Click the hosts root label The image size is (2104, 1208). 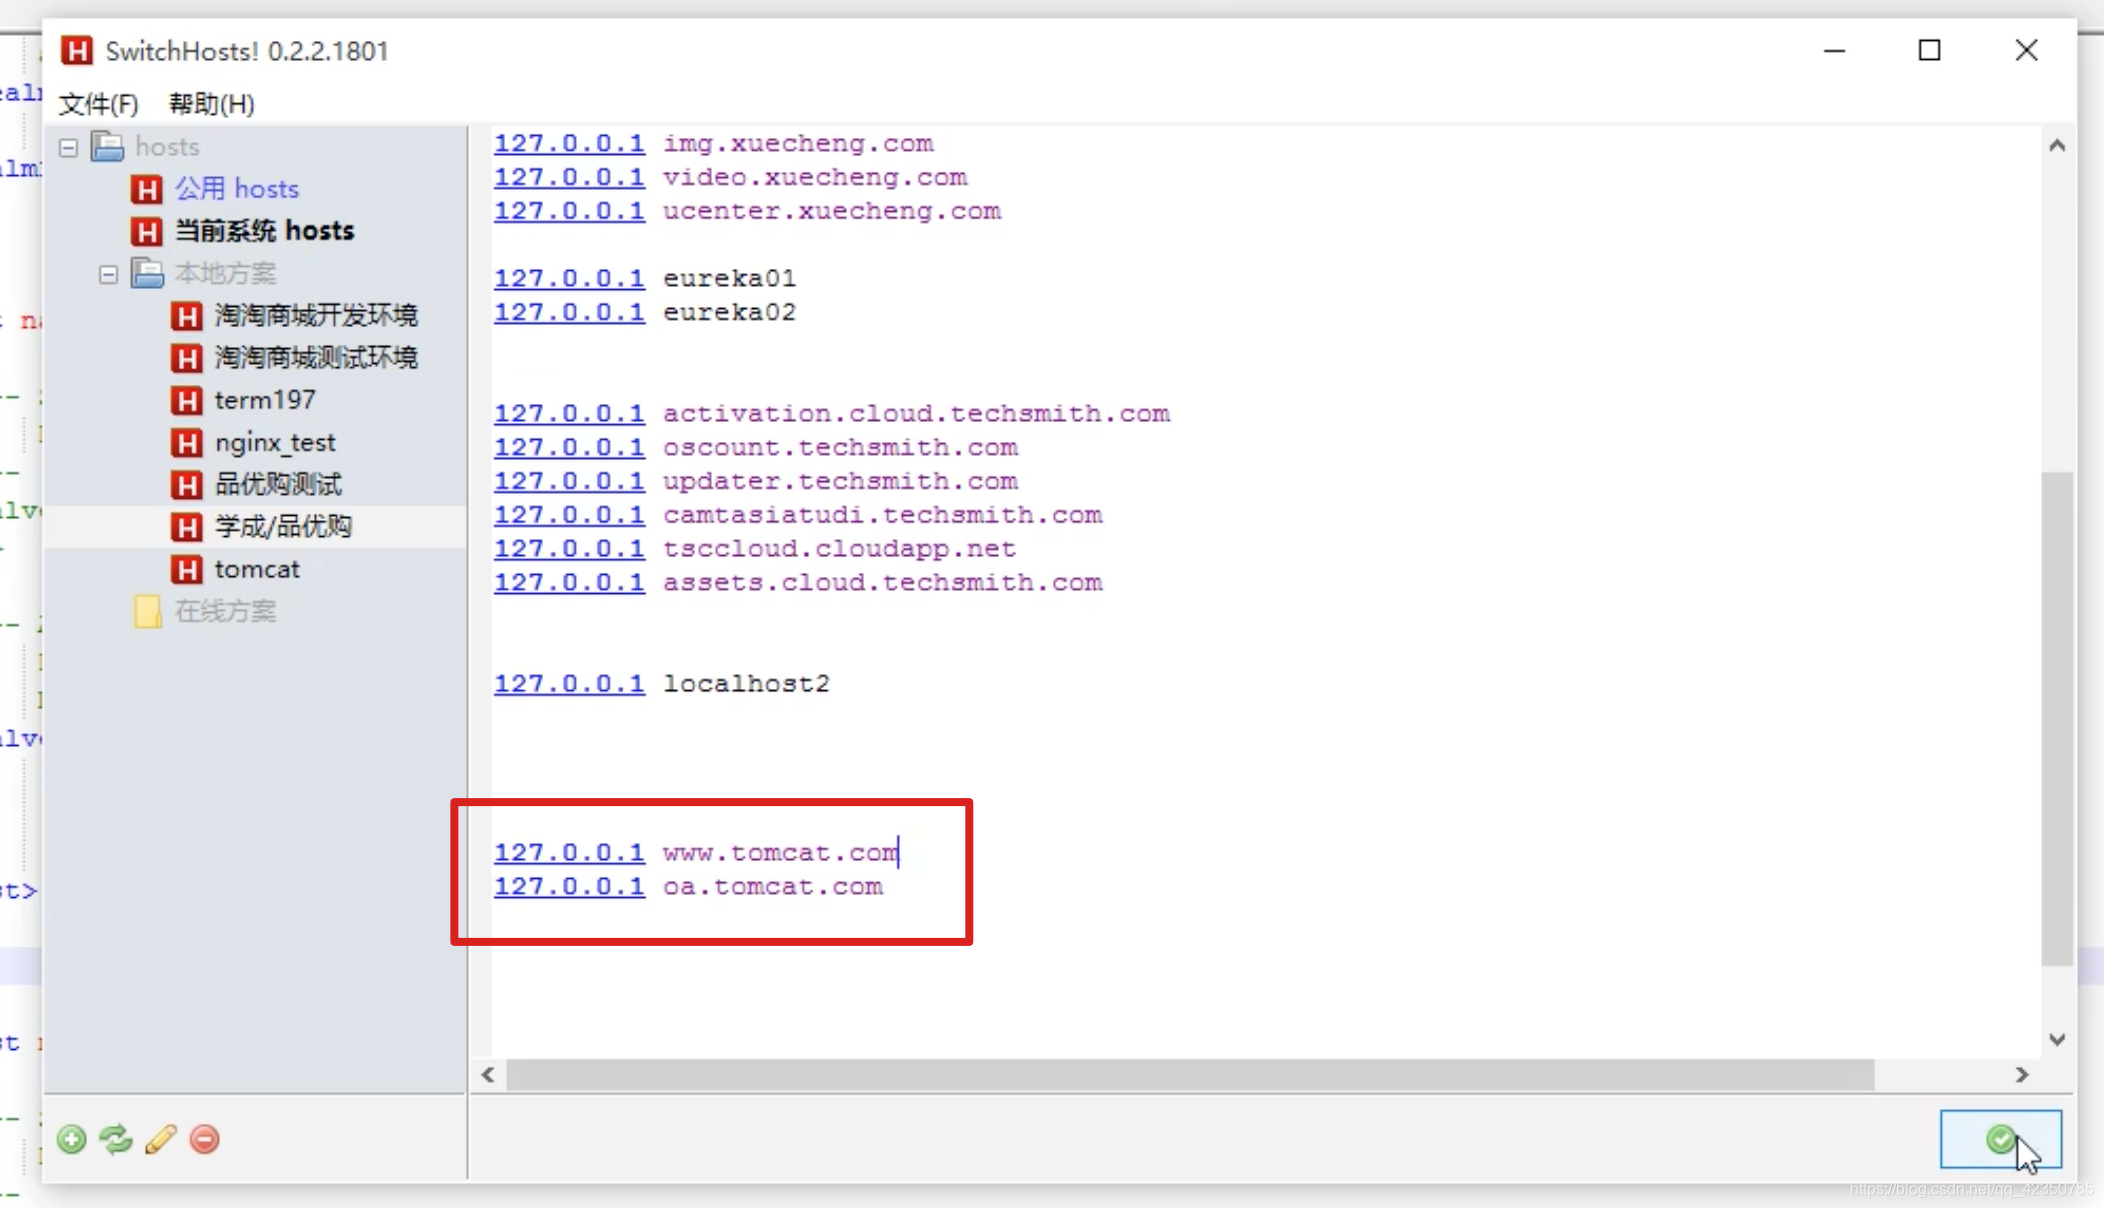167,147
